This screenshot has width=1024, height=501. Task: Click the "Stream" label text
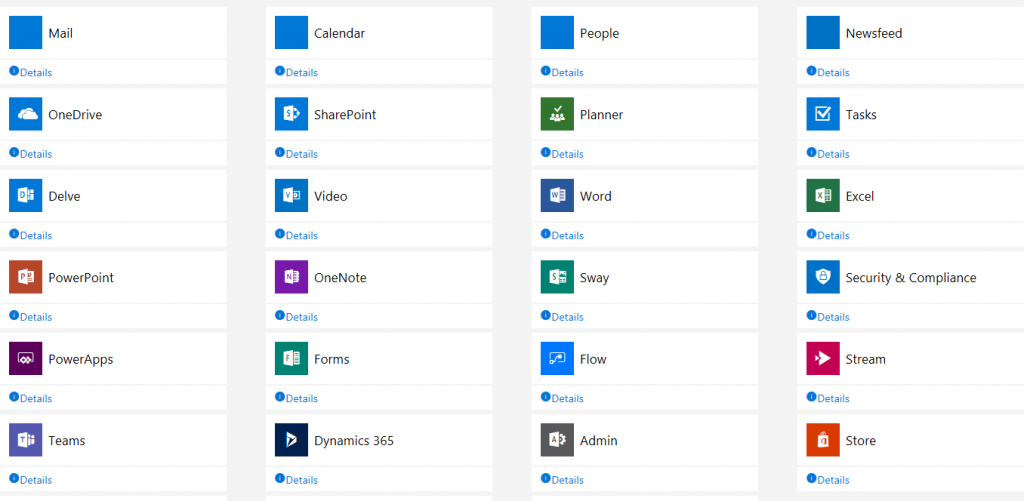[866, 359]
